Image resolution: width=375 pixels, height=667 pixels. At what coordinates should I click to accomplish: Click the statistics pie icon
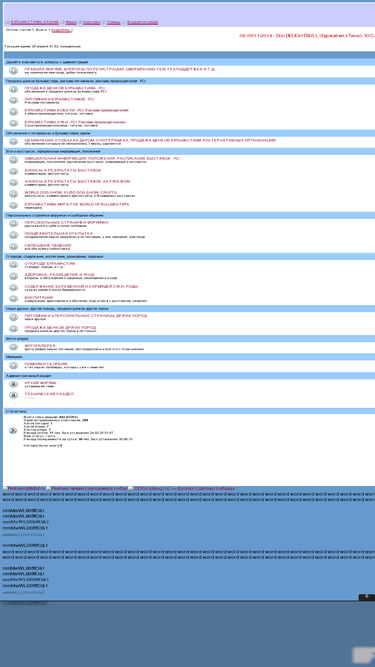point(13,430)
